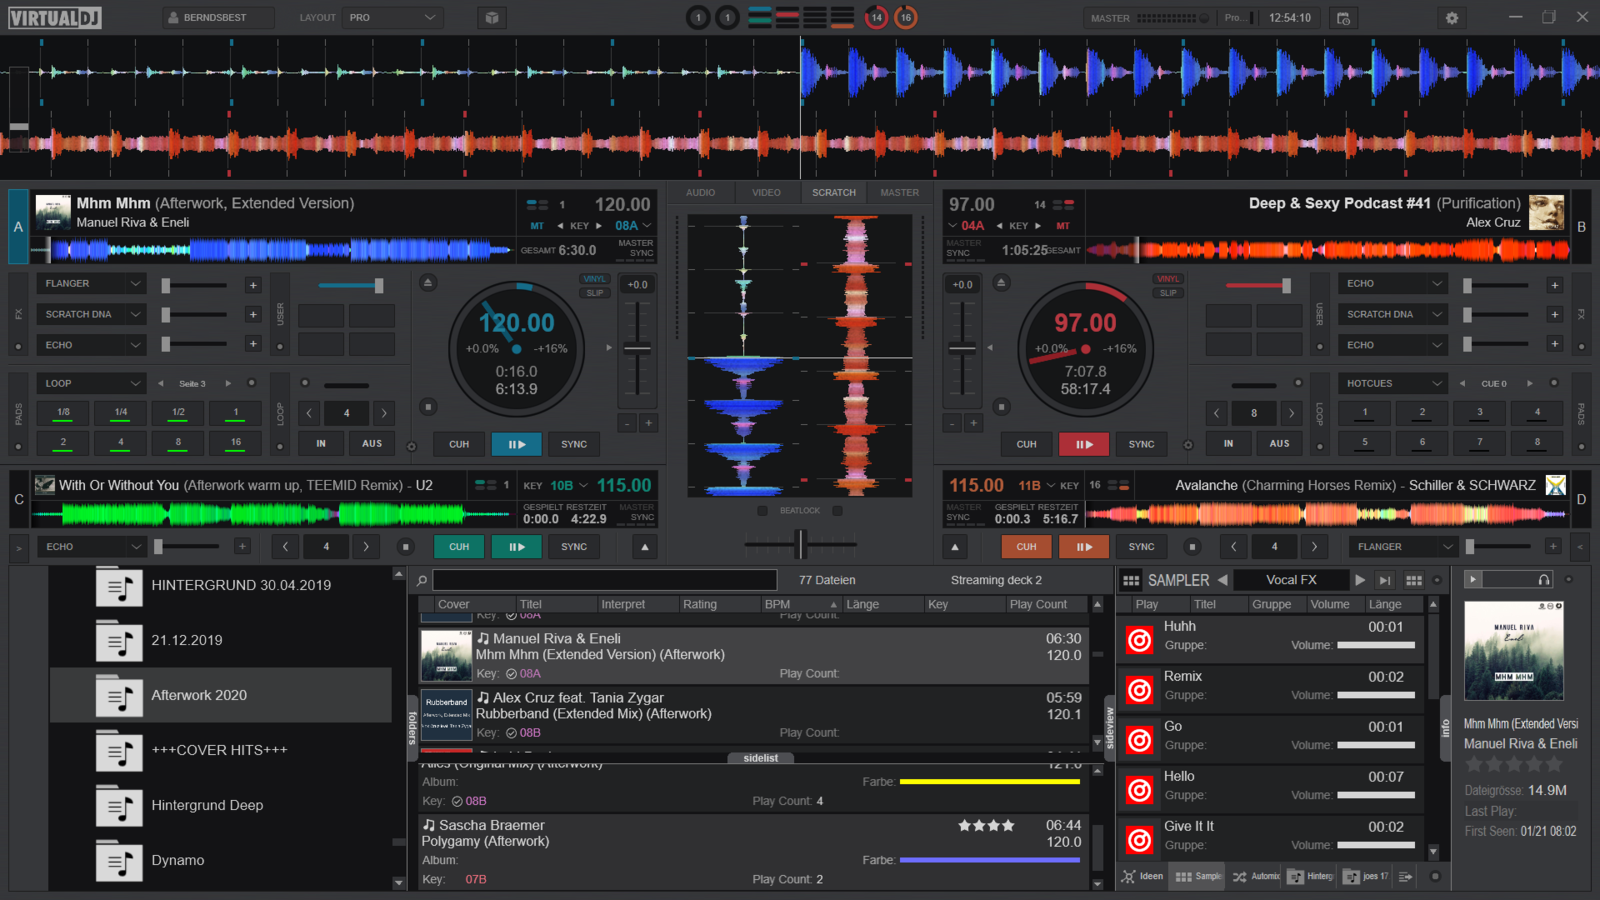Click the 3D cube icon beside the layout selector
The width and height of the screenshot is (1600, 900).
(491, 18)
